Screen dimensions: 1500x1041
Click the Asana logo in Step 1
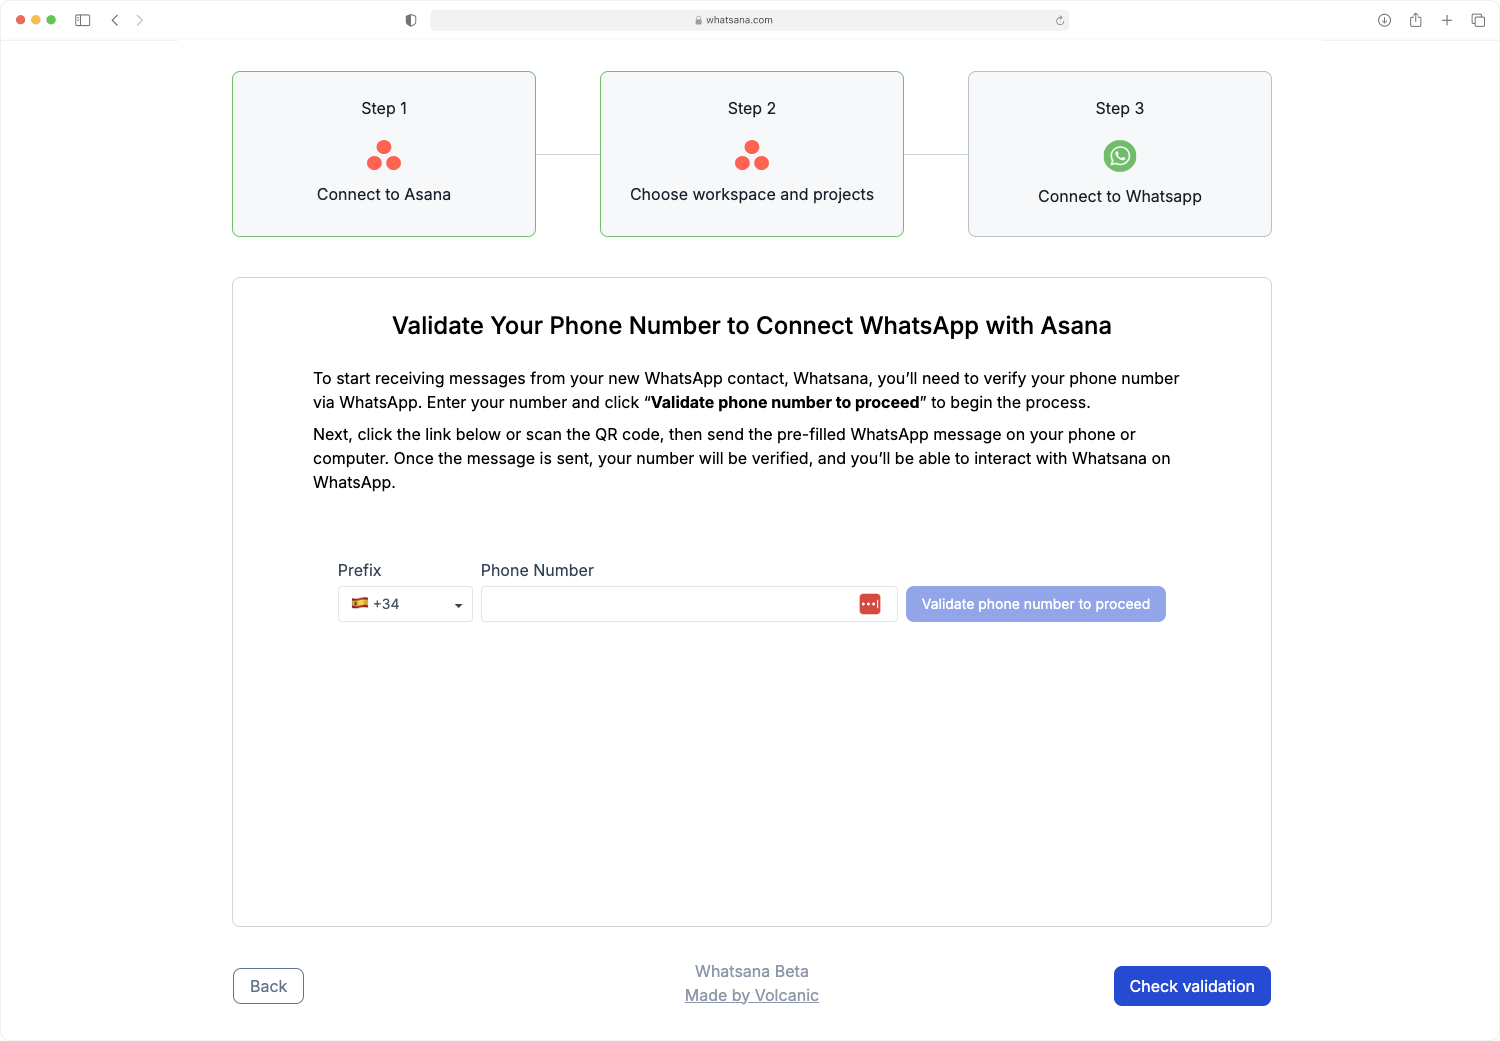(x=384, y=155)
